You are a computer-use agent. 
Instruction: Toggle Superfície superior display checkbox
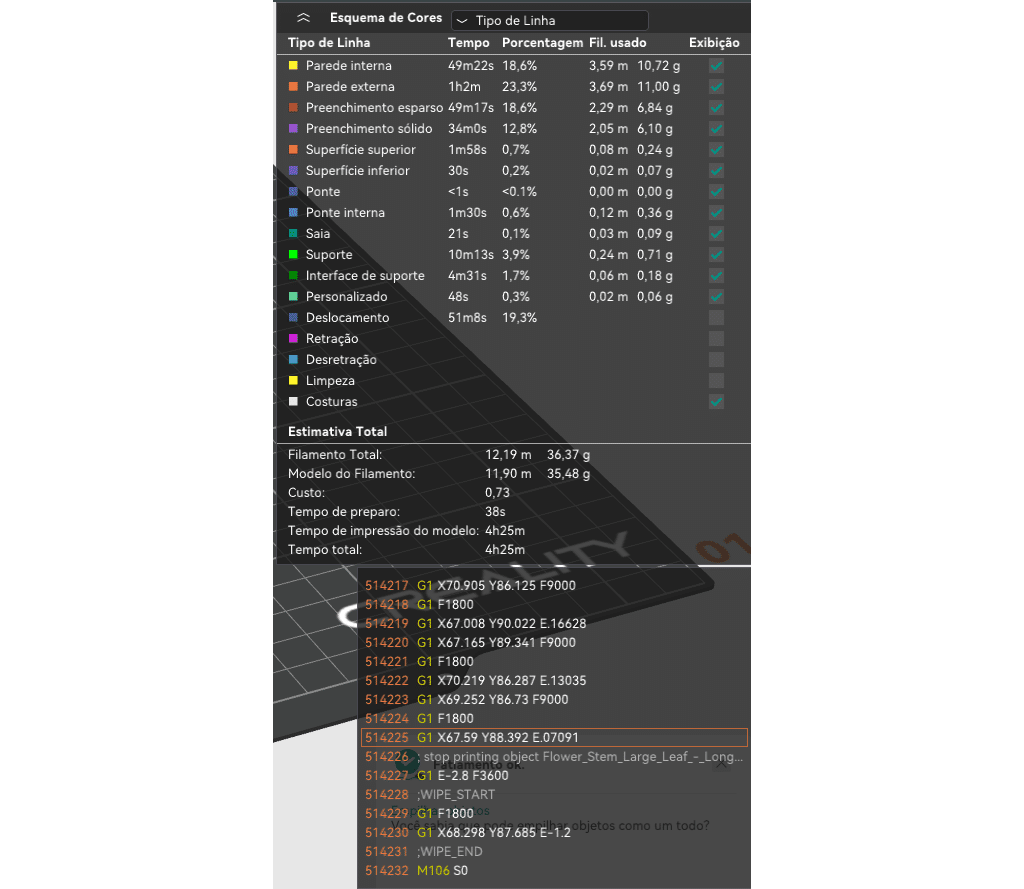[716, 150]
